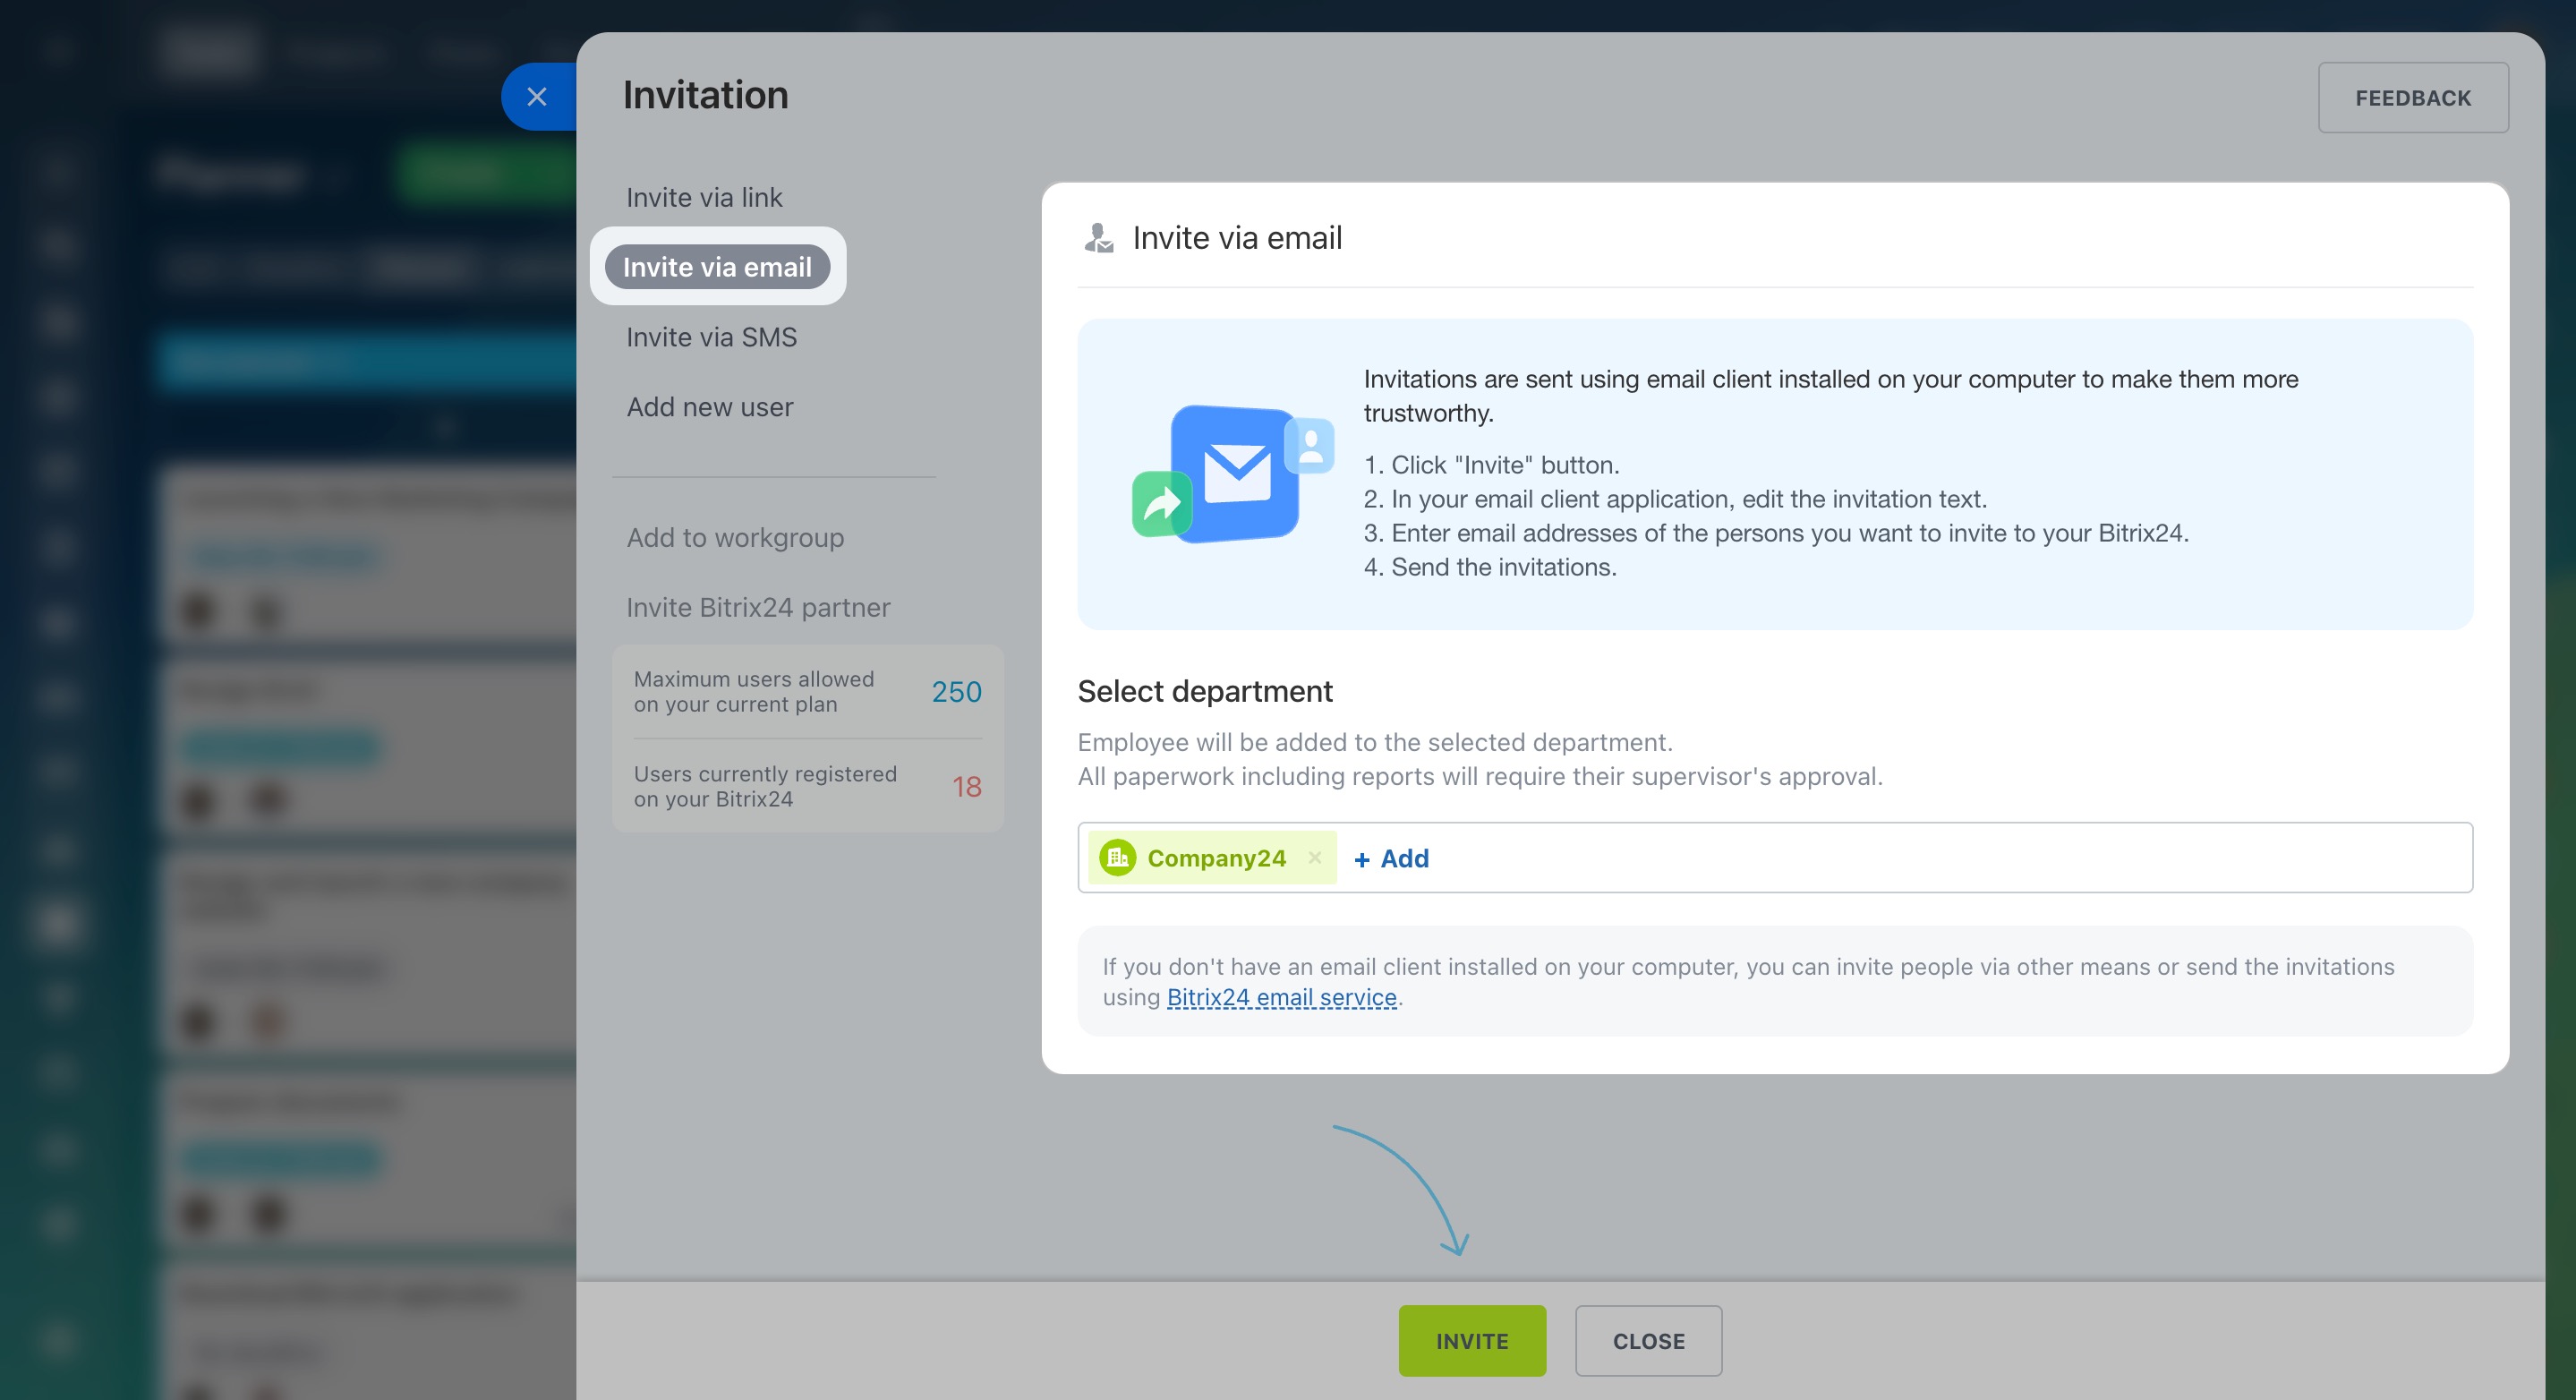This screenshot has height=1400, width=2576.
Task: Close the Invitation slider with the blue X
Action: tap(537, 97)
